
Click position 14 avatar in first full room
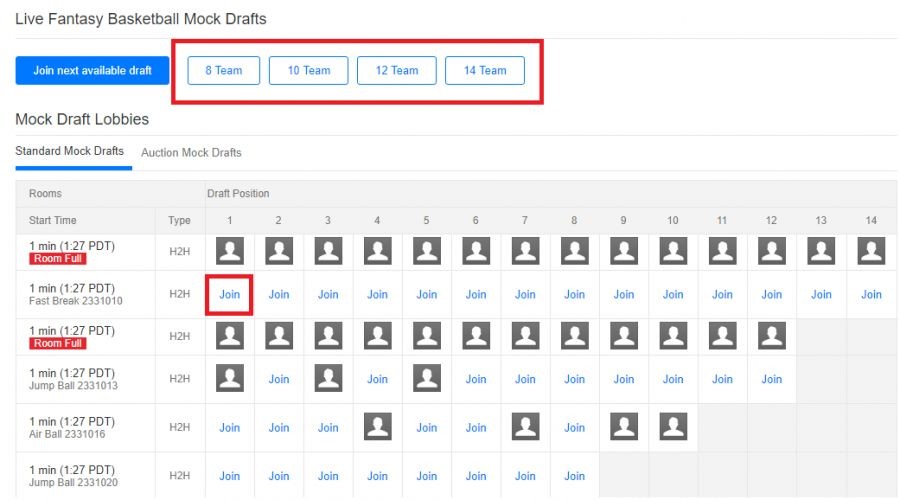[x=871, y=252]
